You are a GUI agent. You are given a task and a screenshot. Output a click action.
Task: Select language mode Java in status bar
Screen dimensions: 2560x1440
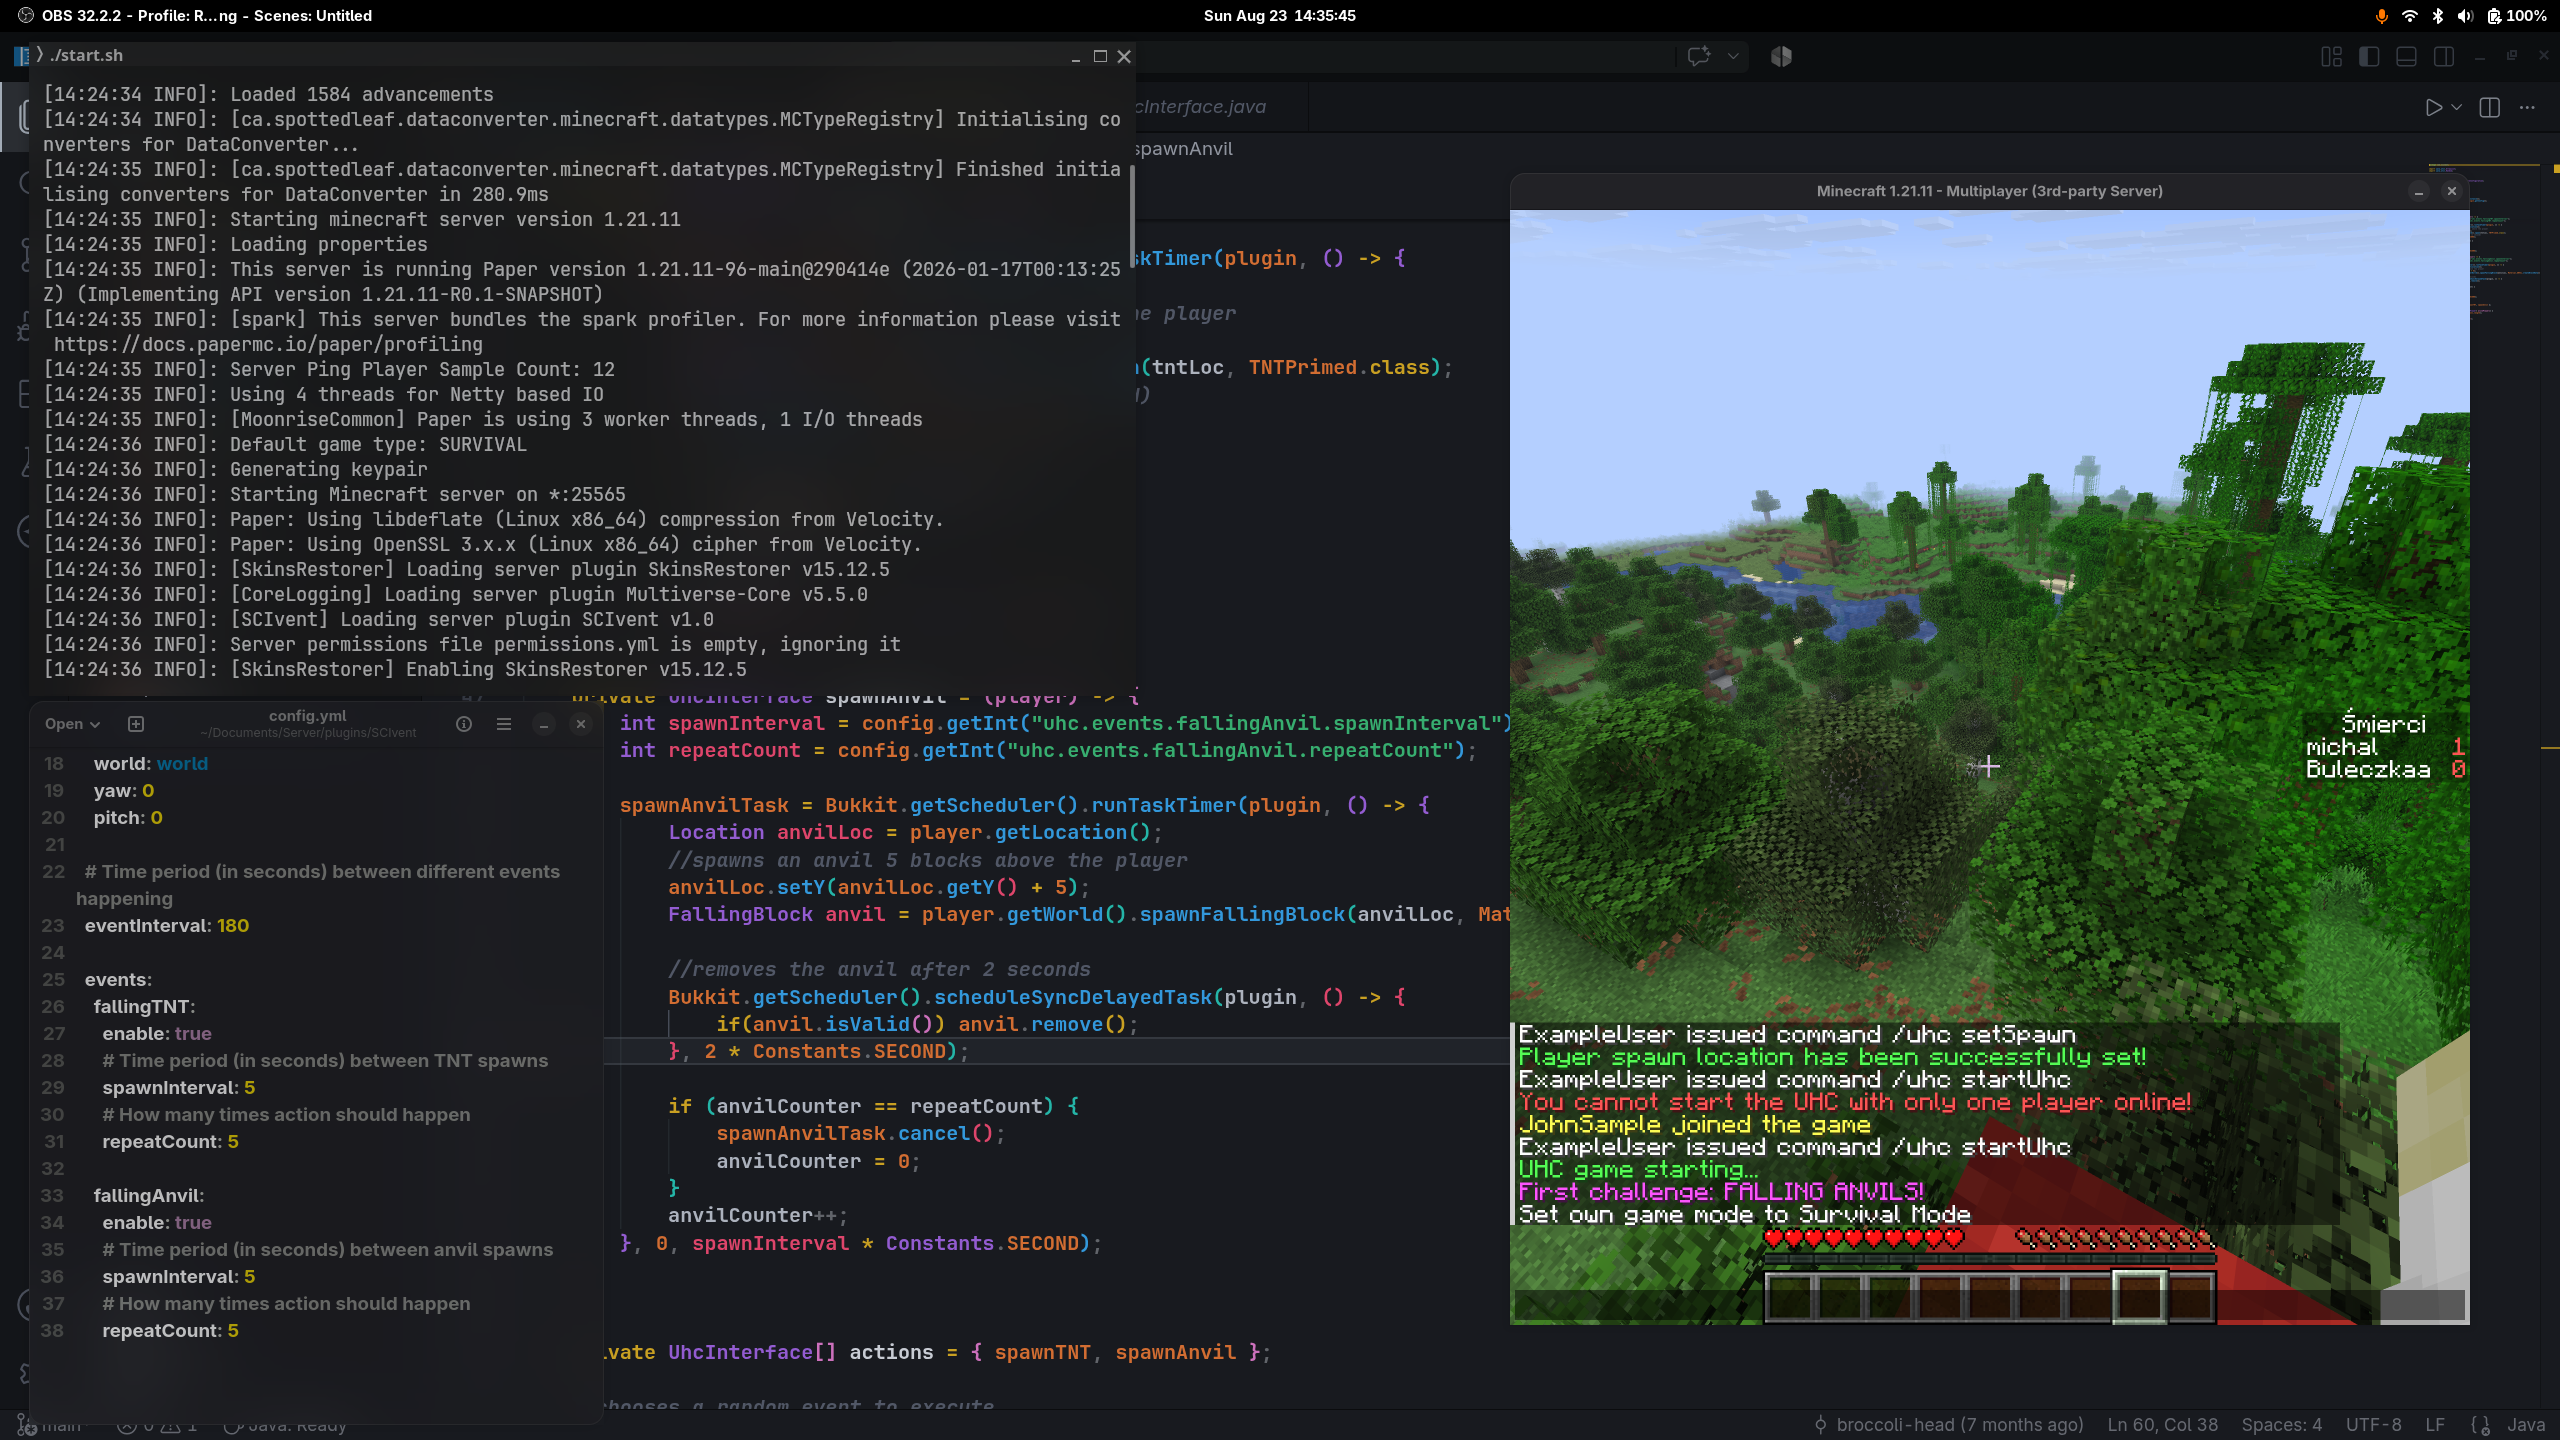pyautogui.click(x=2525, y=1425)
